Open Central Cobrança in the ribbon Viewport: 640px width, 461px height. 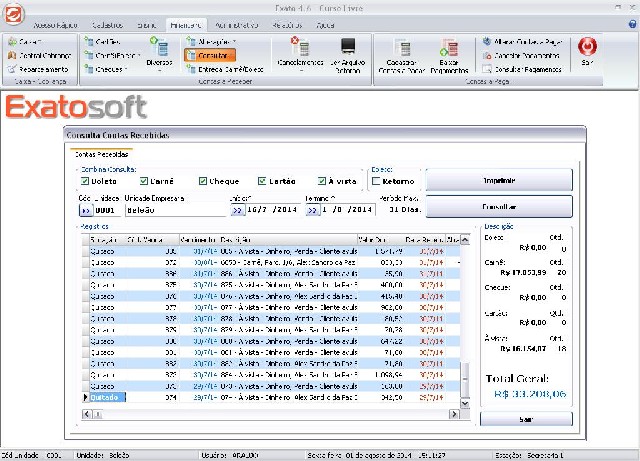click(x=40, y=55)
